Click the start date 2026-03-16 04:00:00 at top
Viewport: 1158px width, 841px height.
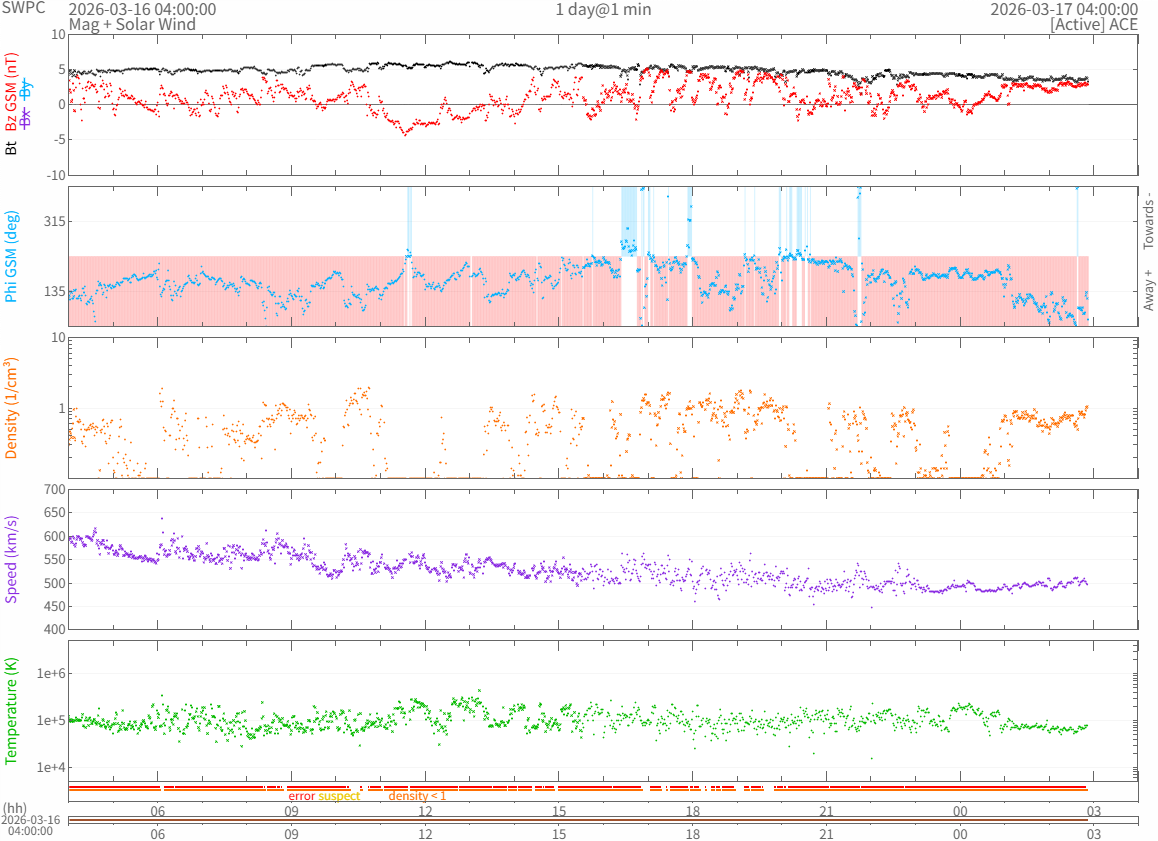(x=142, y=9)
